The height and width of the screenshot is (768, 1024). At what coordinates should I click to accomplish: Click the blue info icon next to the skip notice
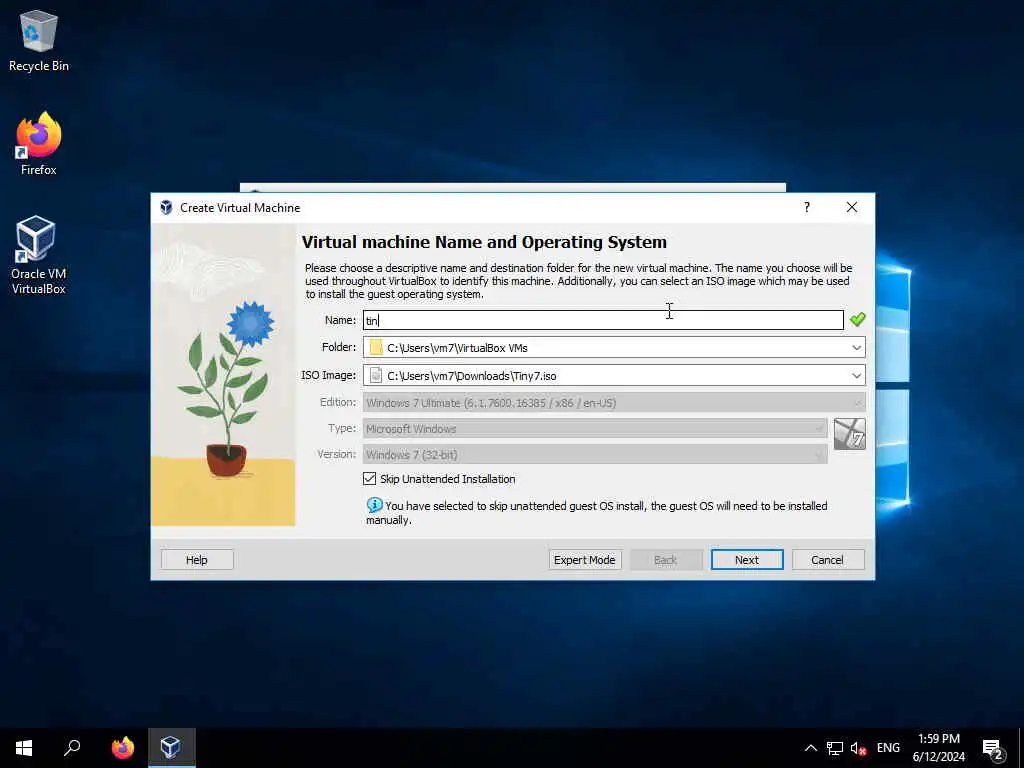374,505
